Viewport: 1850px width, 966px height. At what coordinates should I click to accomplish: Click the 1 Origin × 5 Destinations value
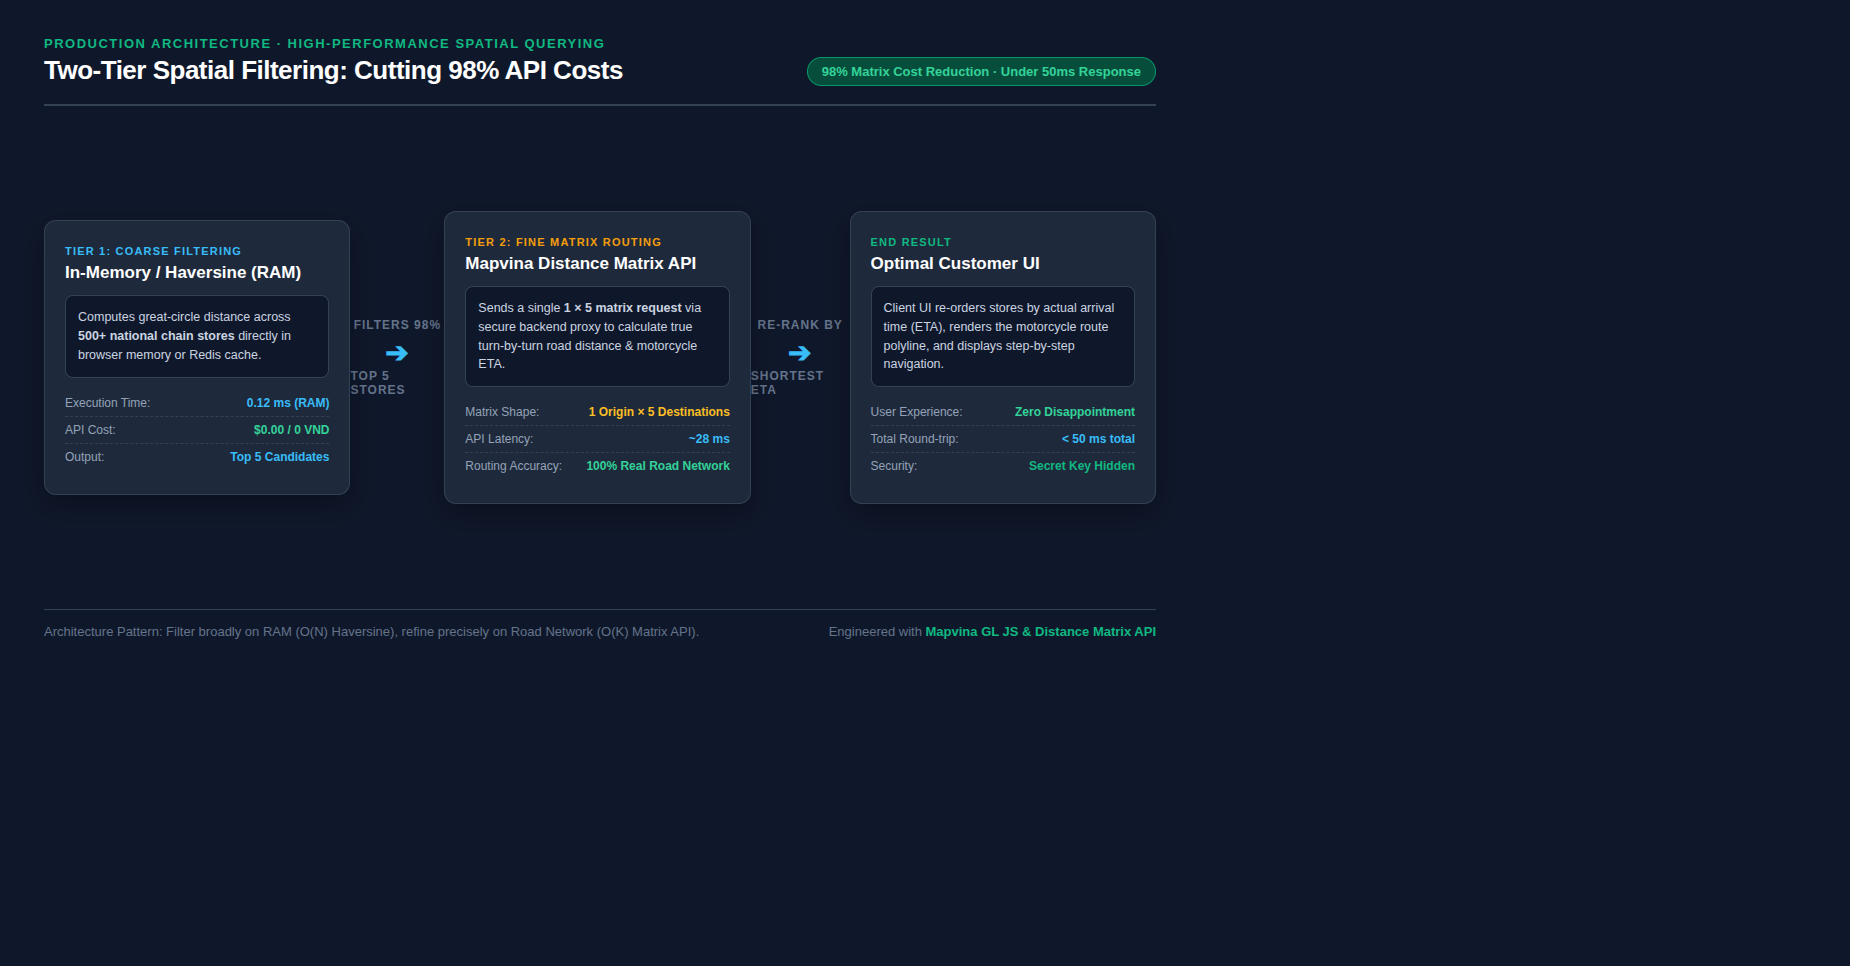pyautogui.click(x=659, y=412)
